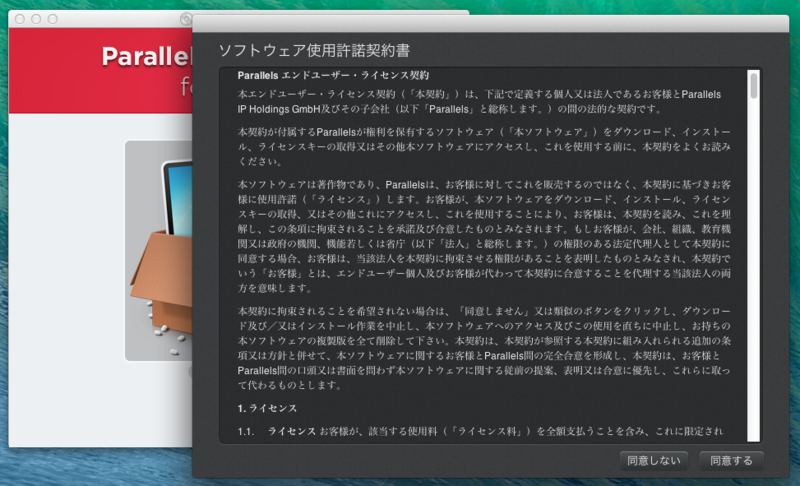
Task: Click the '1.1. ライセンス' clause line
Action: click(480, 431)
